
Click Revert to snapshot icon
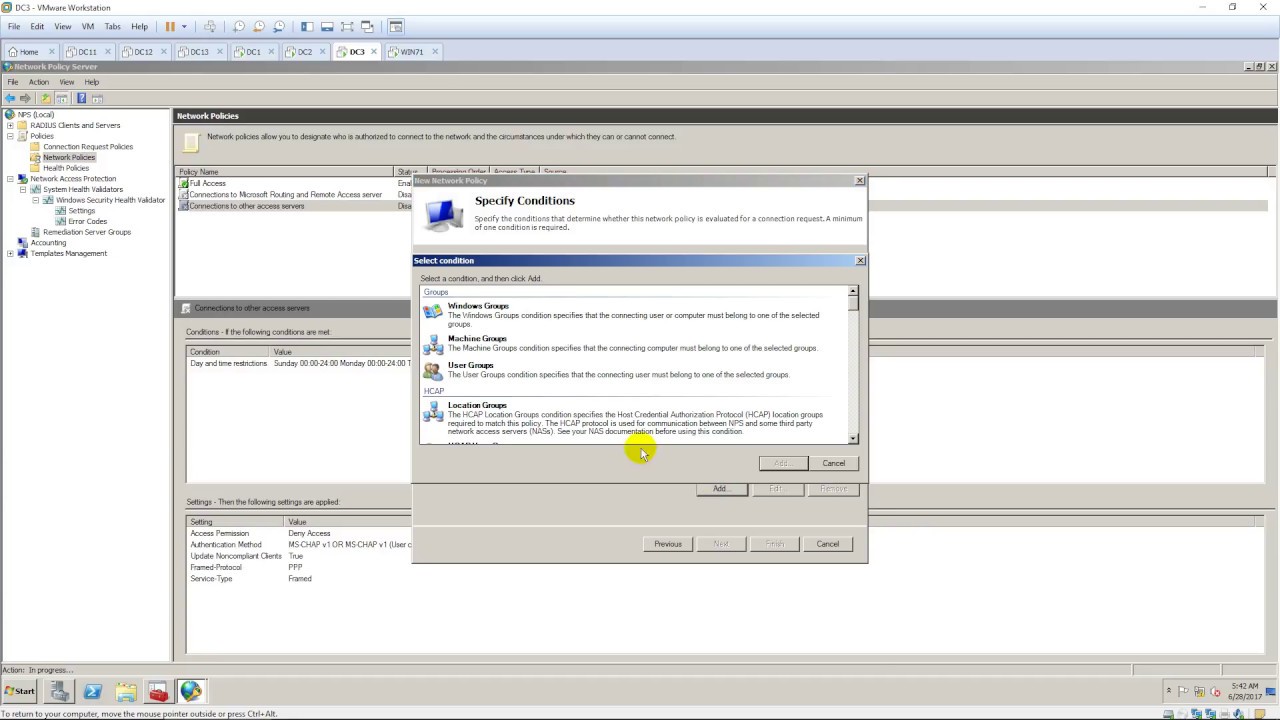pos(258,26)
